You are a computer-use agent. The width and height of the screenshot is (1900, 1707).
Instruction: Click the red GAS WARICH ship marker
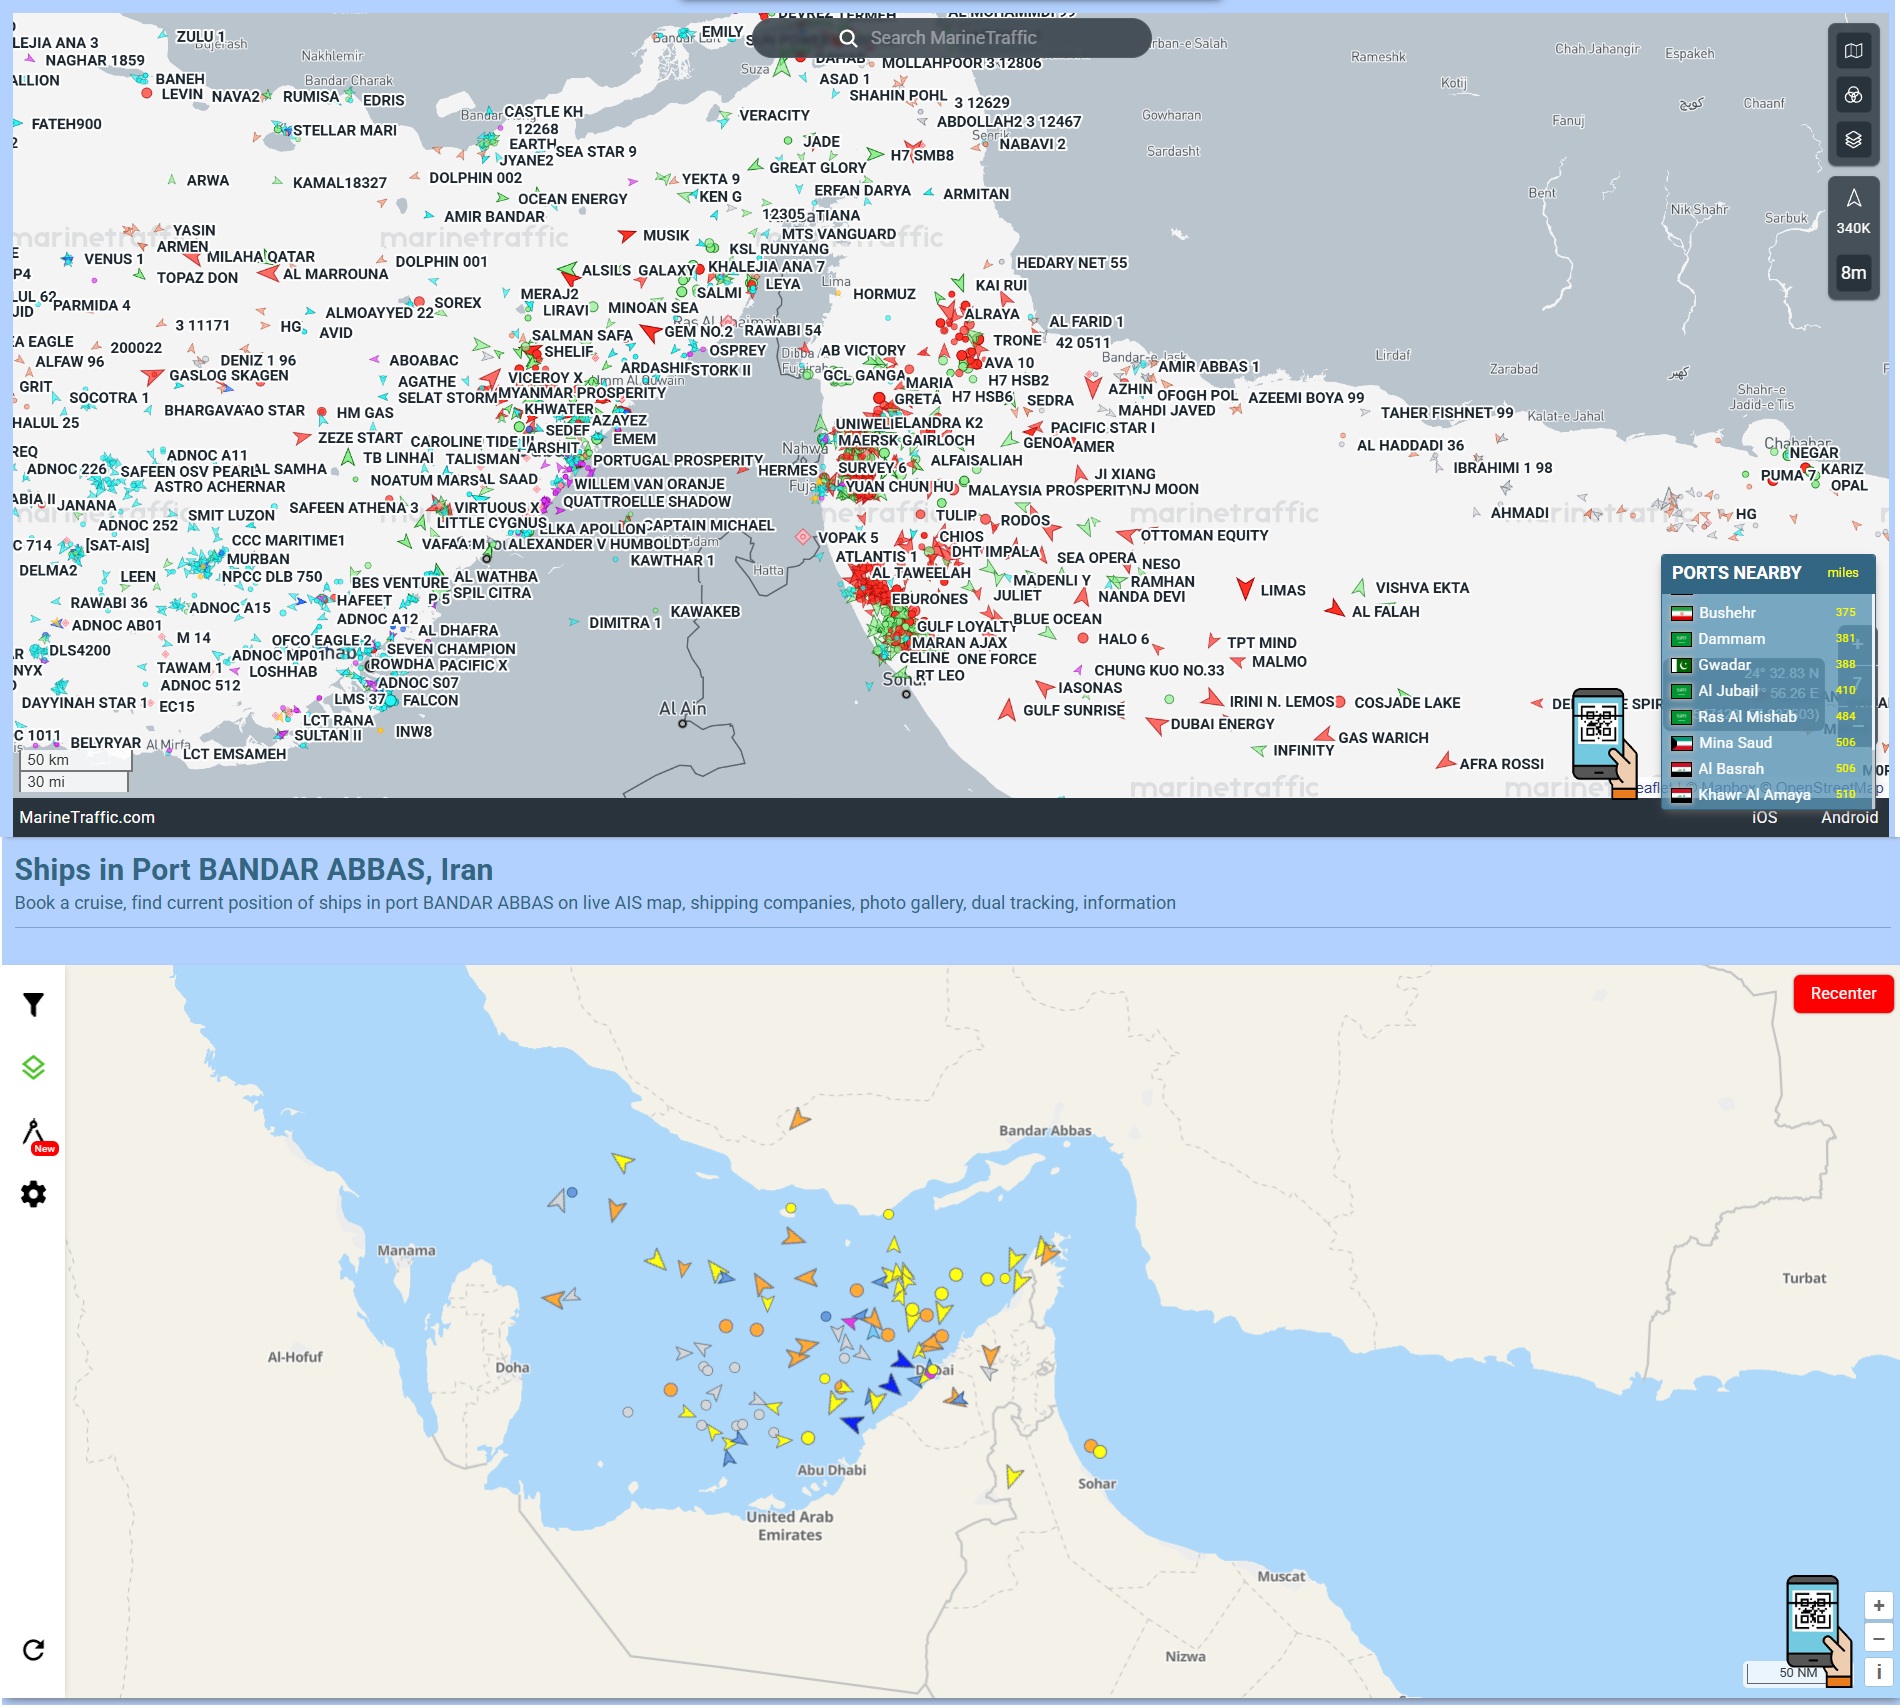[1324, 735]
